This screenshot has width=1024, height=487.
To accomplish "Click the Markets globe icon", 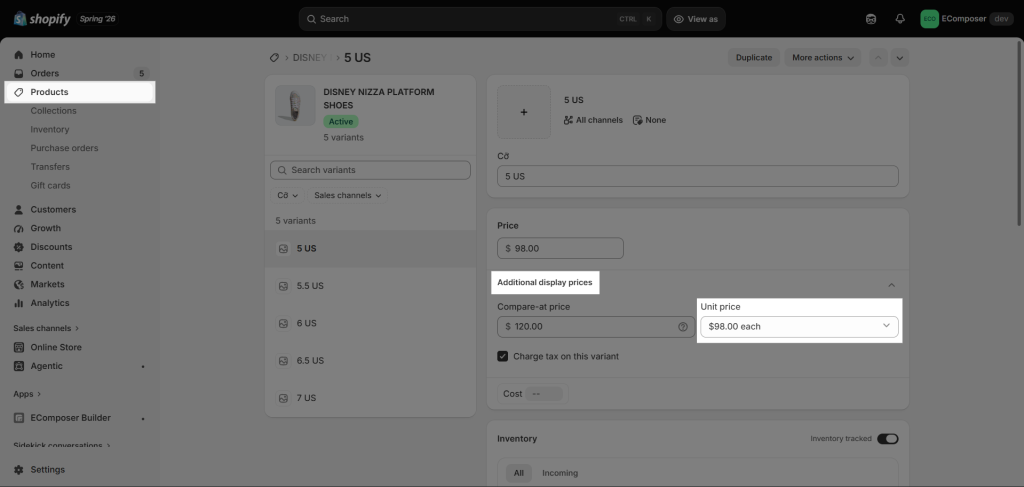I will 19,285.
